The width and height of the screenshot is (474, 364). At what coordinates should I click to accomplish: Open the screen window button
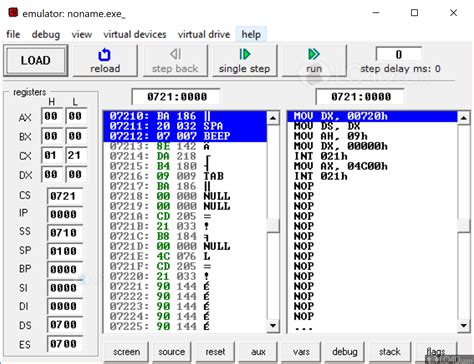pyautogui.click(x=126, y=352)
